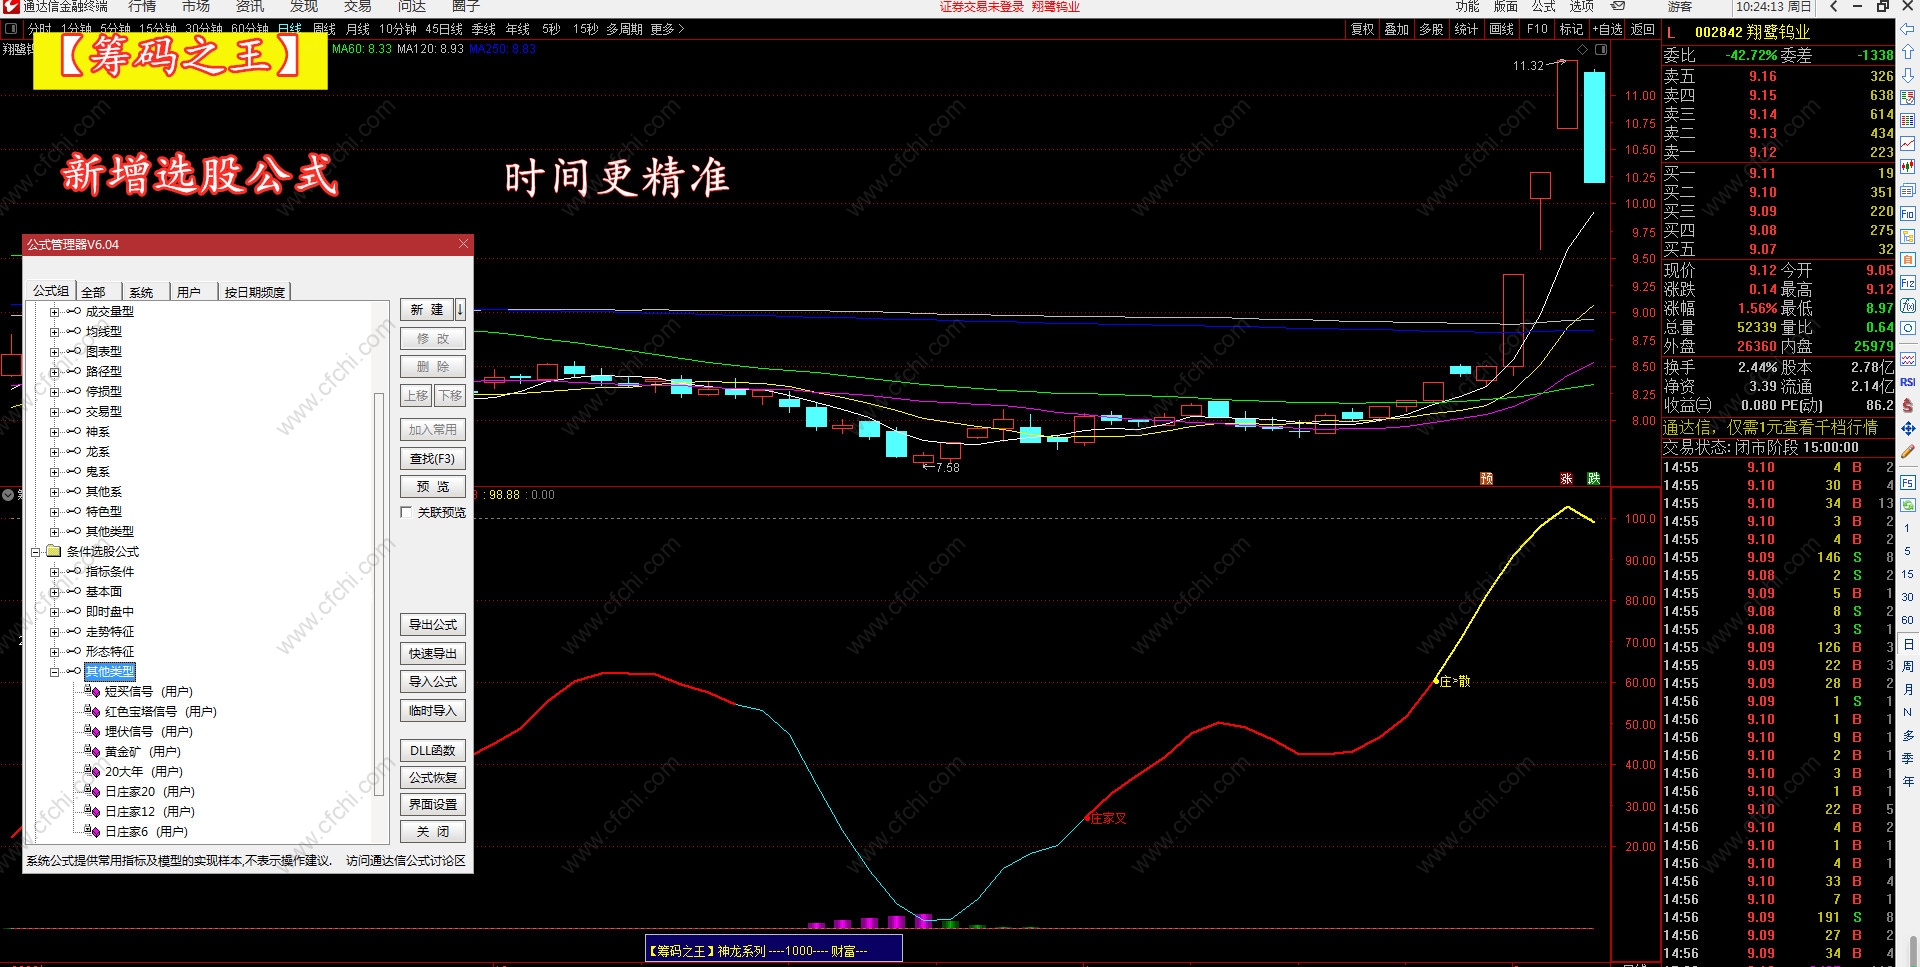Open the 资讯 menu

pos(250,6)
